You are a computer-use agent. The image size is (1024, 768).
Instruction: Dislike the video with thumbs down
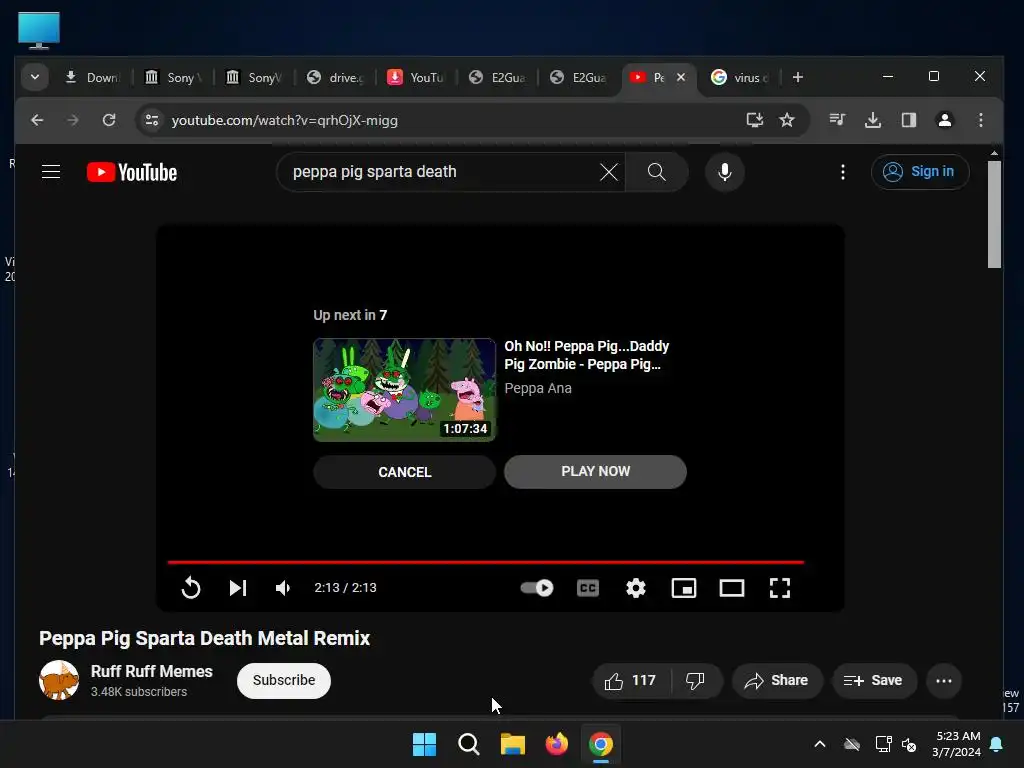696,680
